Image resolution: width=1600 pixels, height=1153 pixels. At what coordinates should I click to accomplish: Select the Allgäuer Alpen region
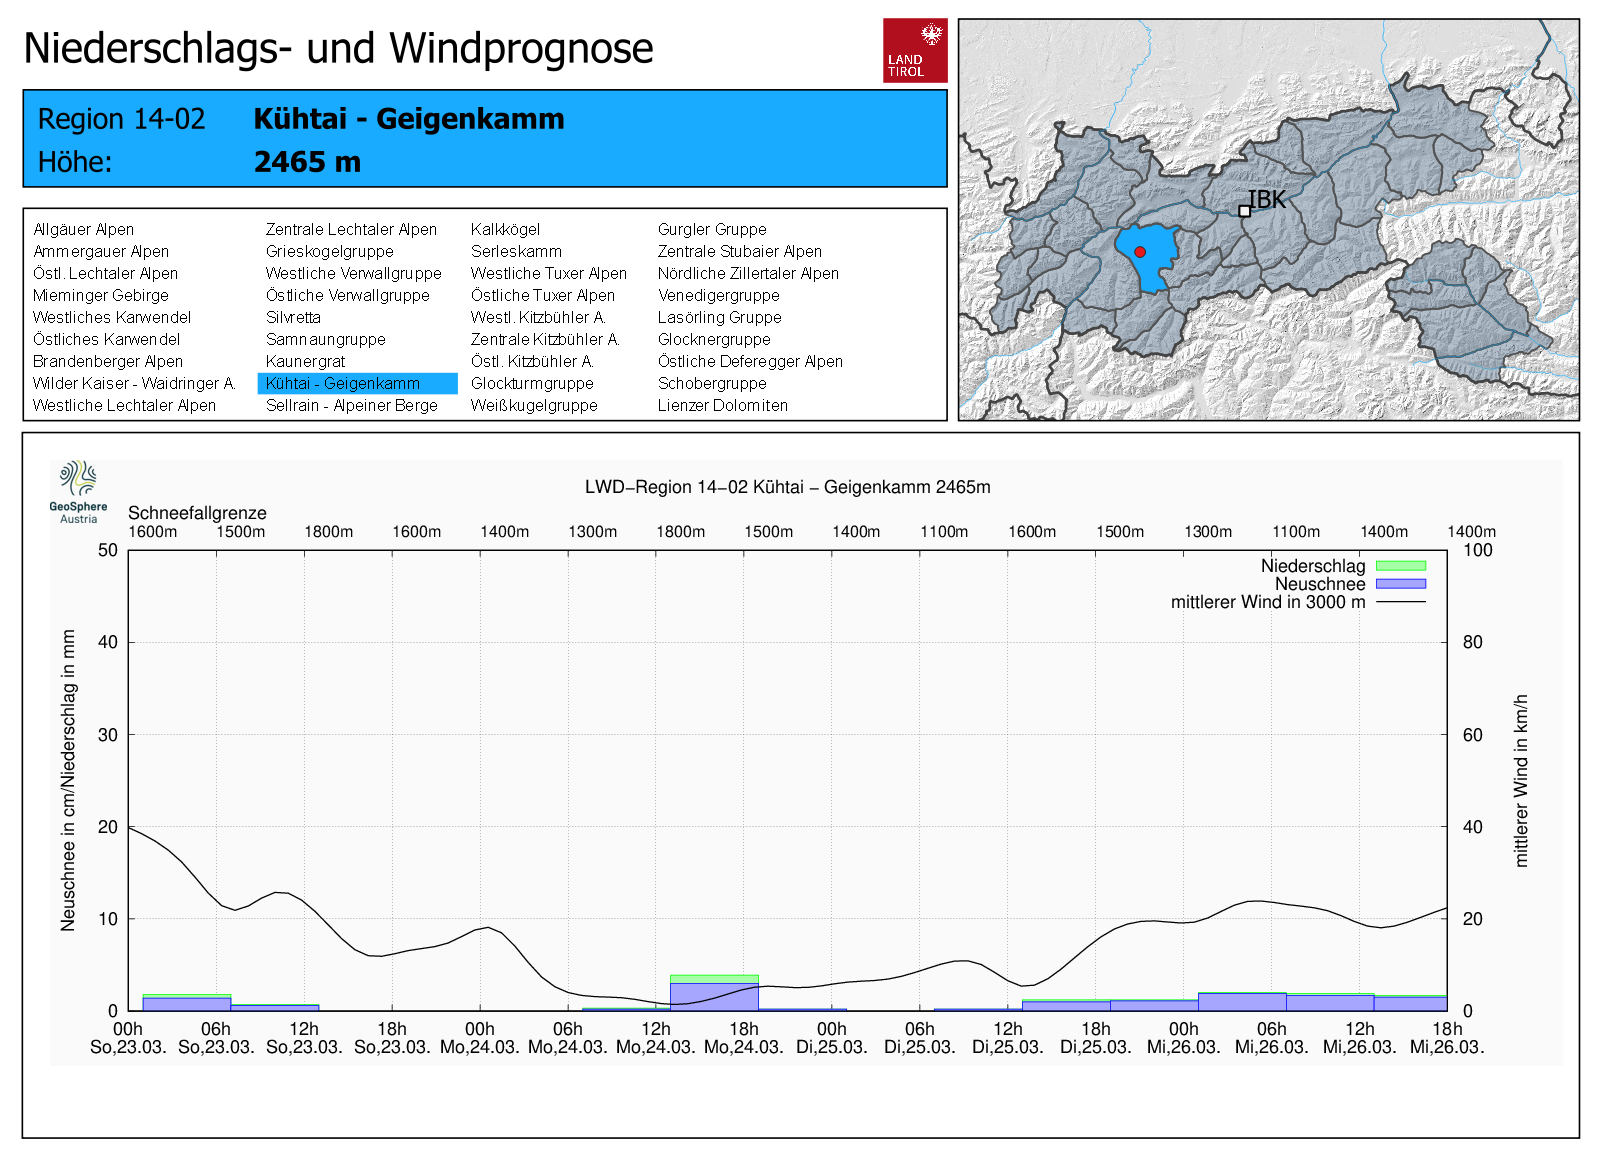click(83, 230)
